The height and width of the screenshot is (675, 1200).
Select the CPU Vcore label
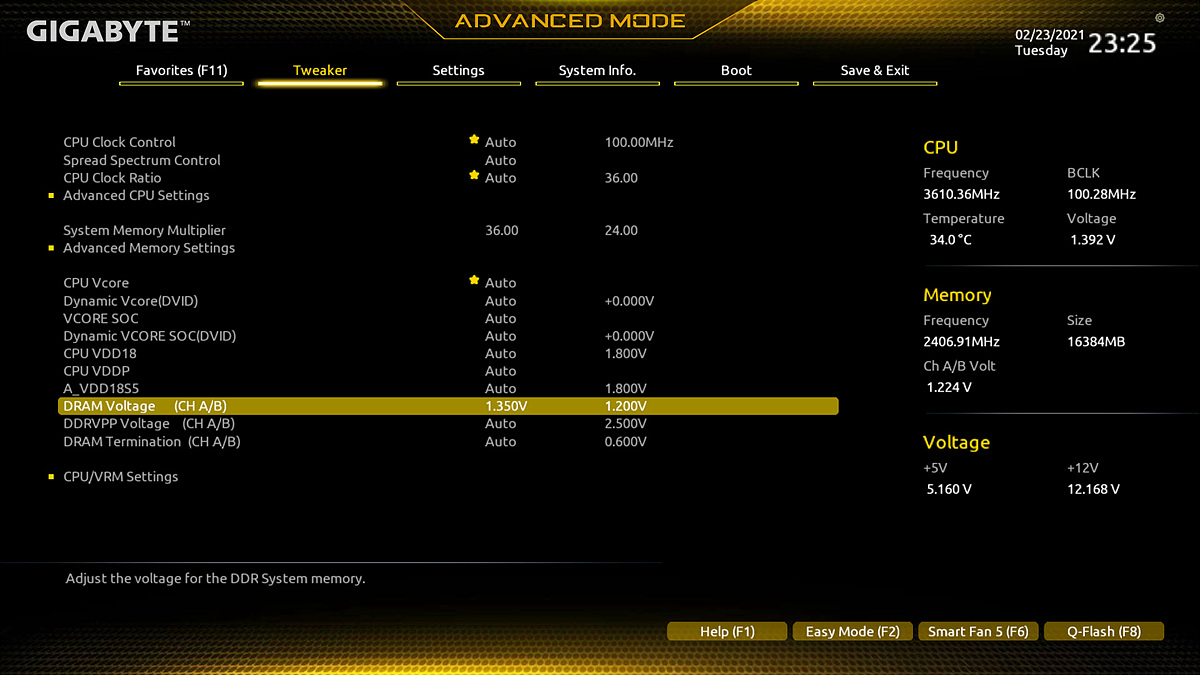tap(96, 283)
